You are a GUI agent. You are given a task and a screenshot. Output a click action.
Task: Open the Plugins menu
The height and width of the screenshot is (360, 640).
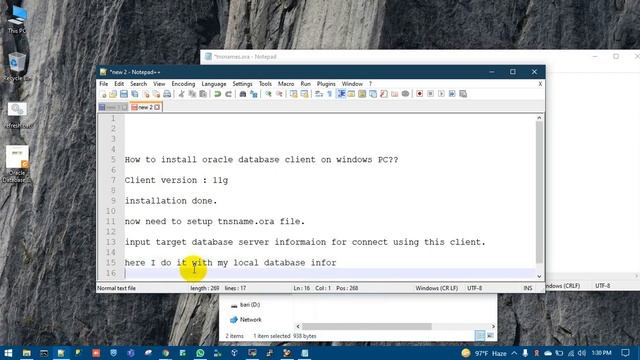coord(326,84)
